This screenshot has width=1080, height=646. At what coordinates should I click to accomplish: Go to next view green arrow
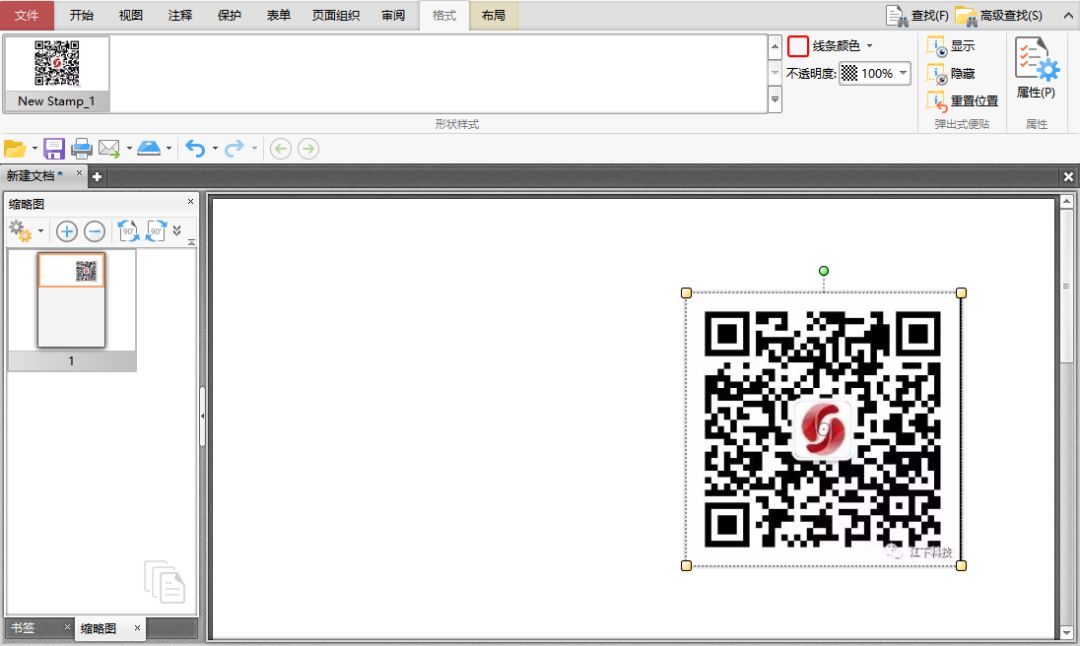pyautogui.click(x=308, y=149)
